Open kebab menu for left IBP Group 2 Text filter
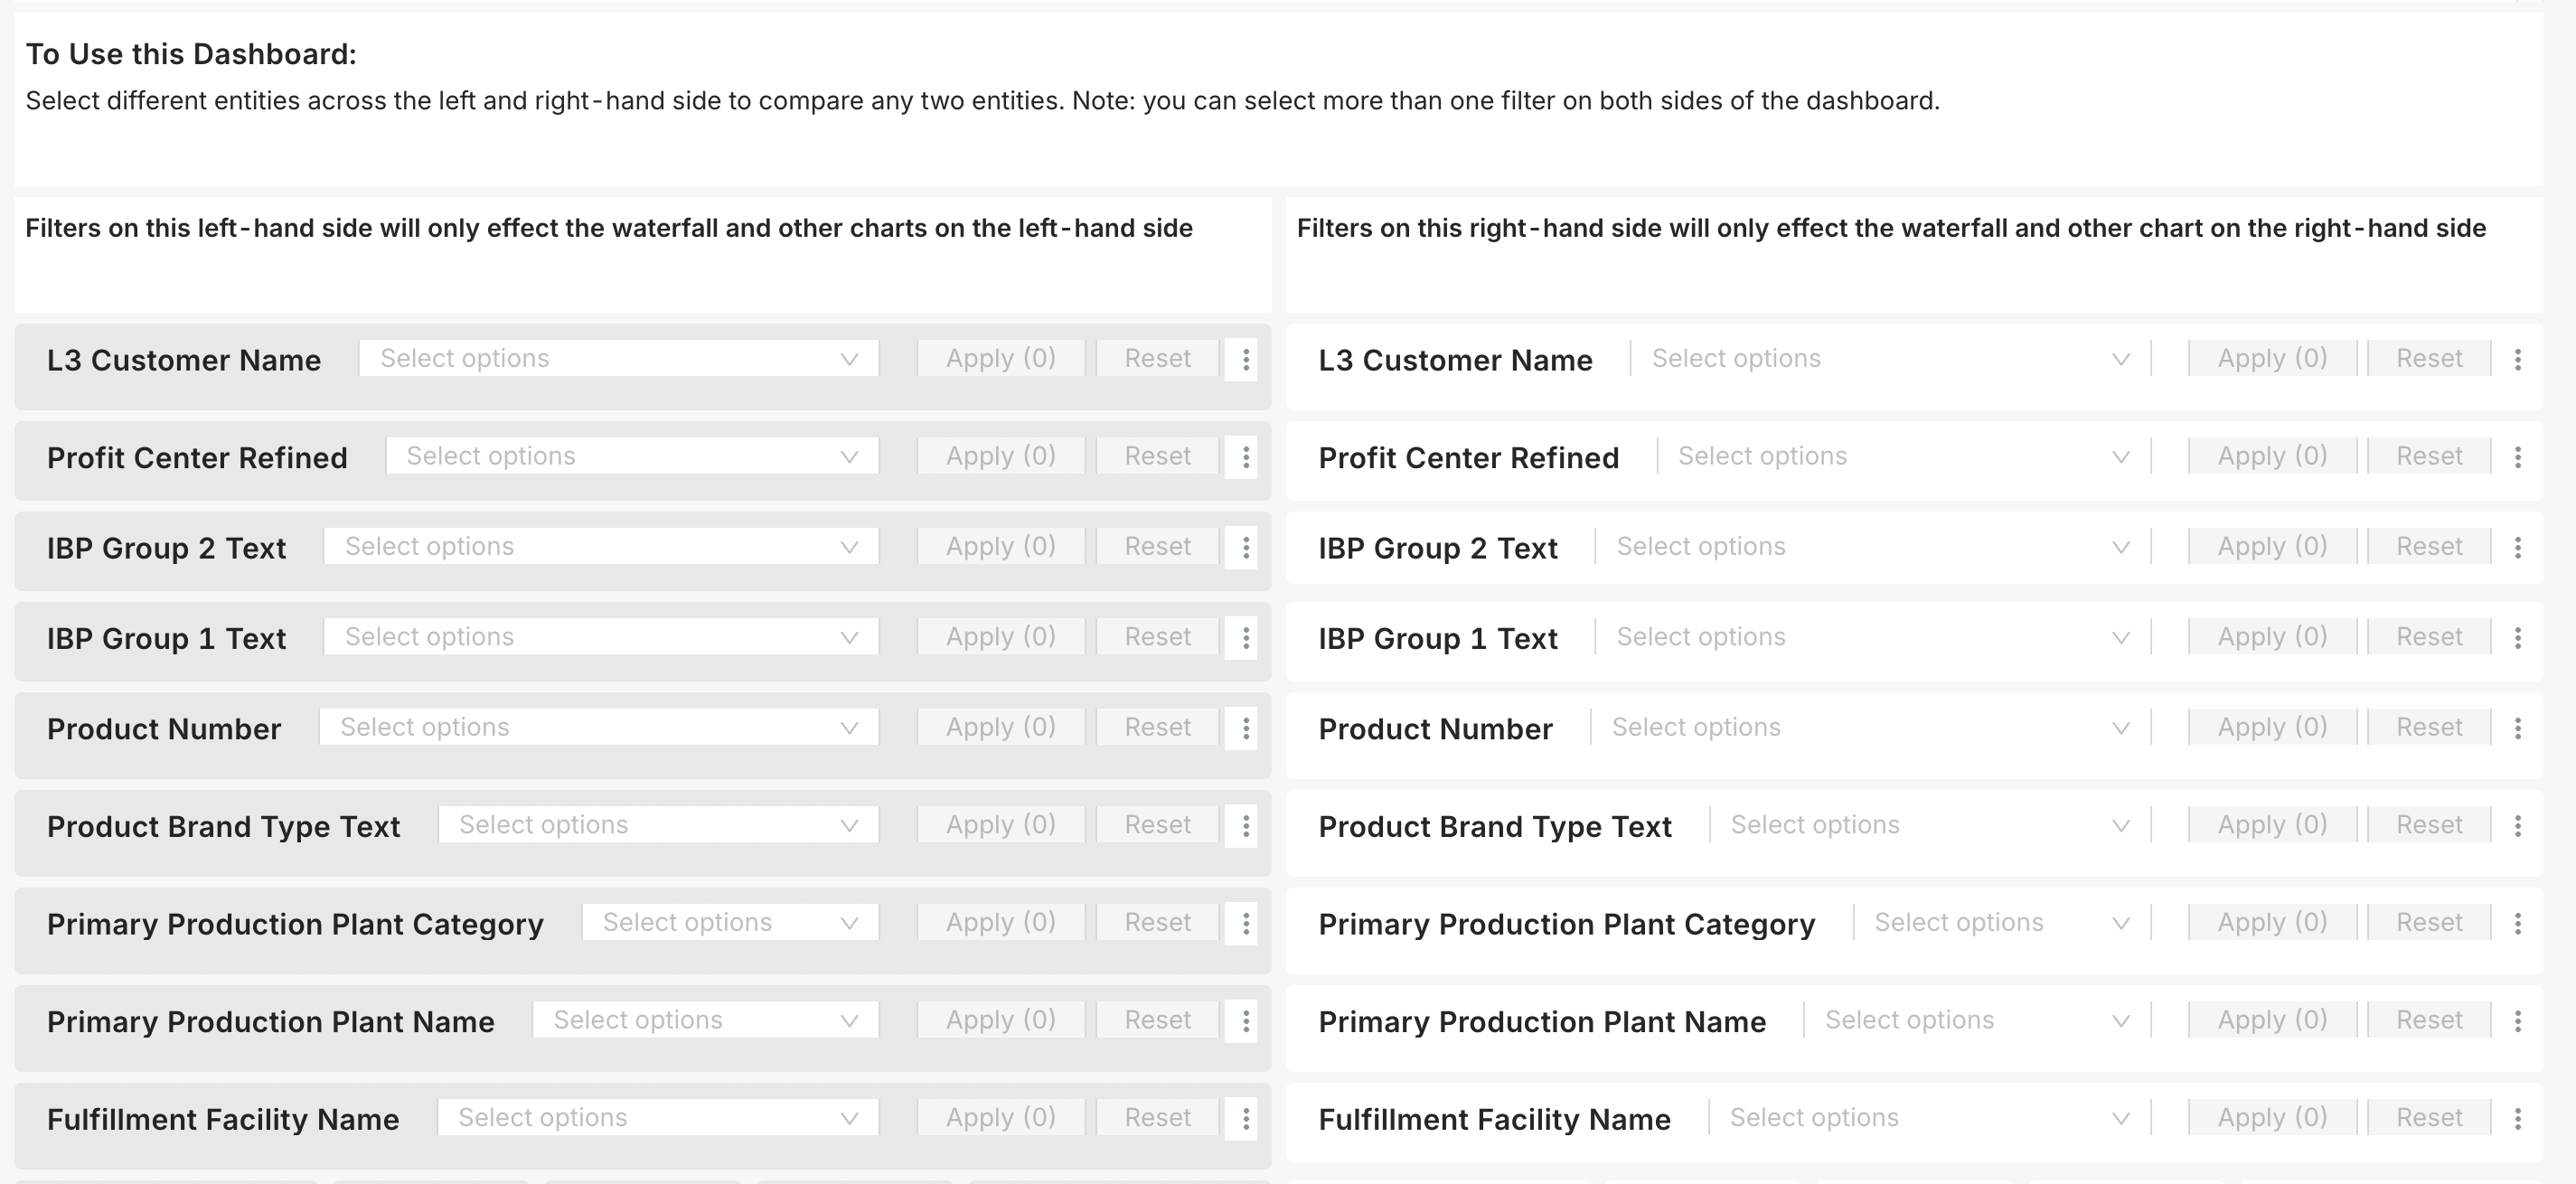This screenshot has width=2576, height=1184. pyautogui.click(x=1245, y=547)
